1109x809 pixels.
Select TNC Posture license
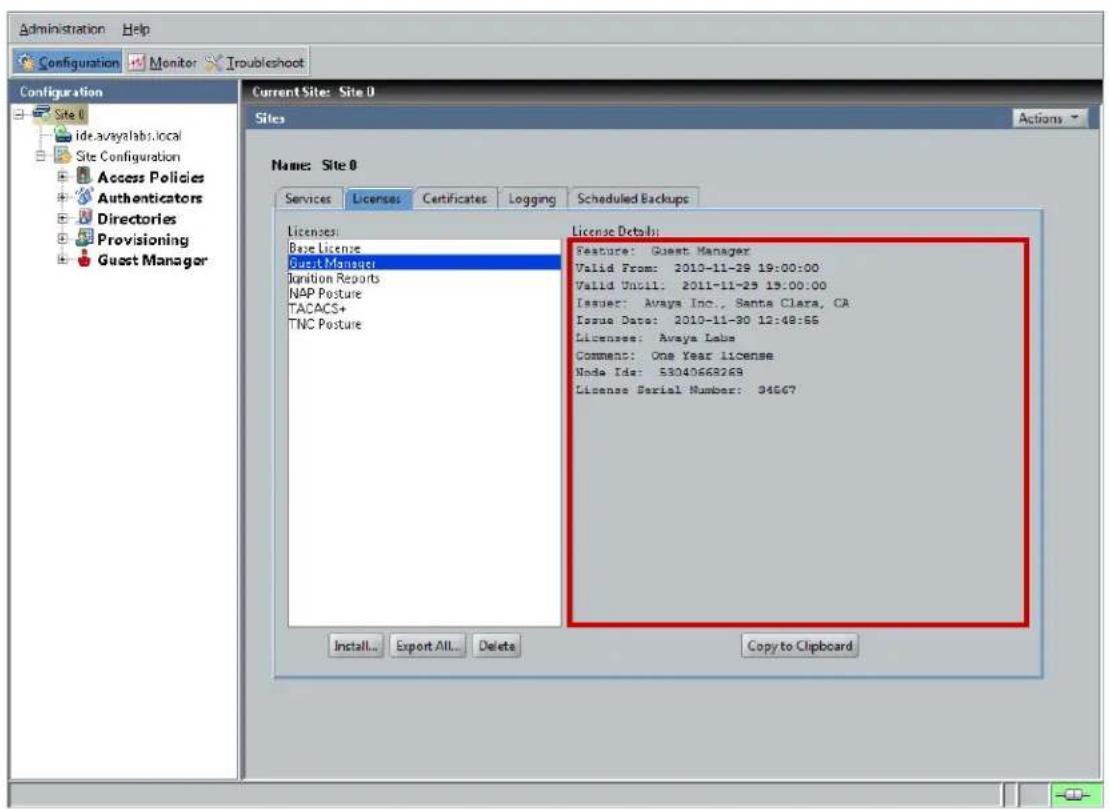tap(424, 324)
